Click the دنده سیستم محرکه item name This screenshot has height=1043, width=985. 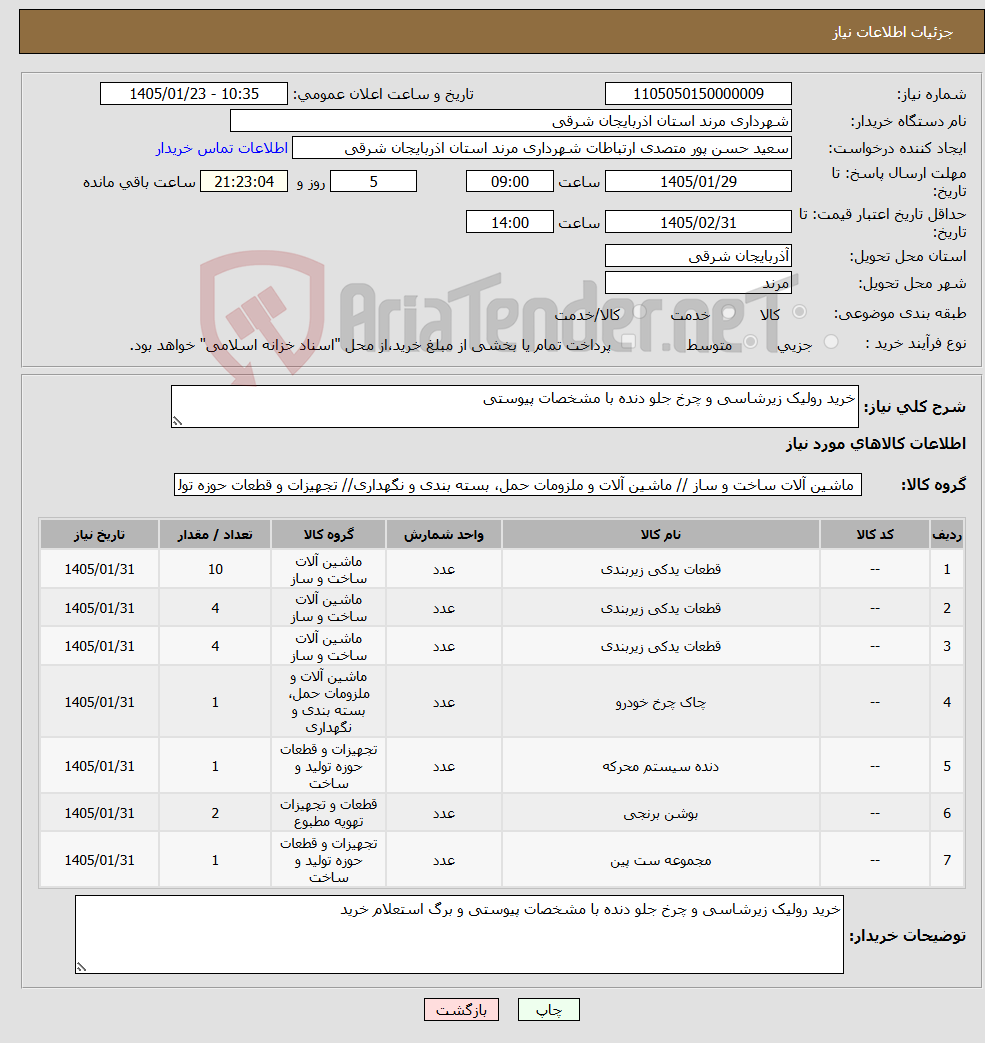pos(660,766)
